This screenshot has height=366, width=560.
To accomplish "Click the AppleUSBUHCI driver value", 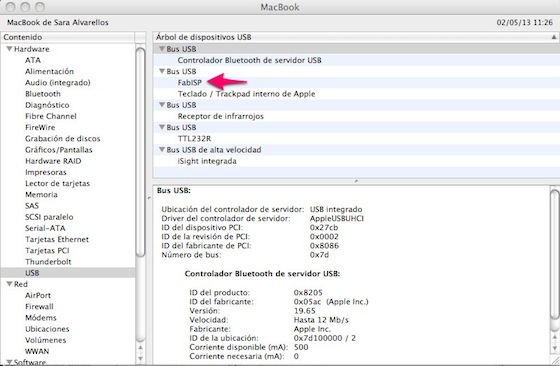I will click(x=337, y=218).
